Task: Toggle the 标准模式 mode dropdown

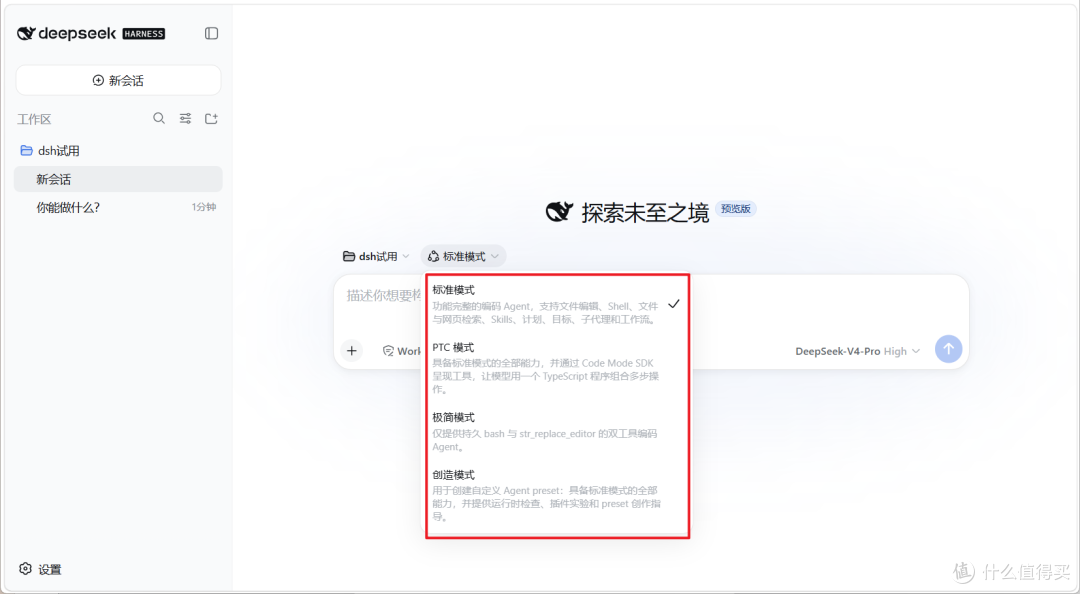Action: [x=464, y=256]
